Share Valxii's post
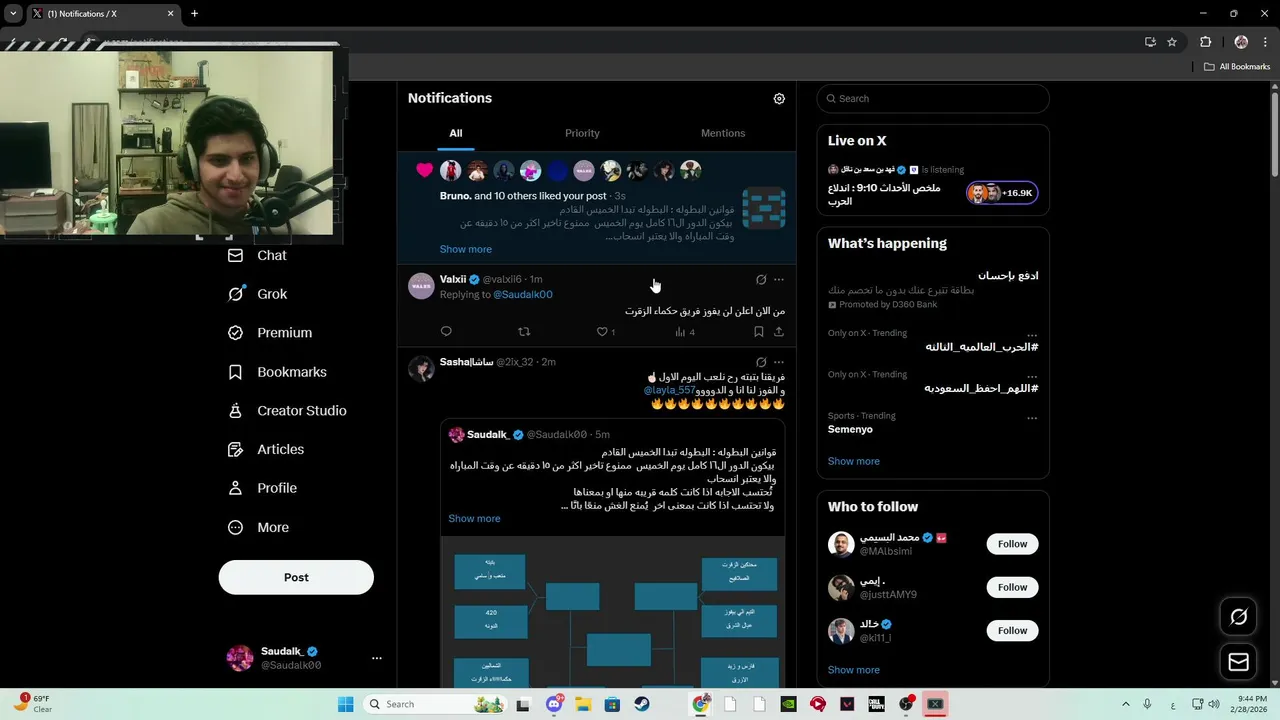The image size is (1280, 720). (779, 332)
